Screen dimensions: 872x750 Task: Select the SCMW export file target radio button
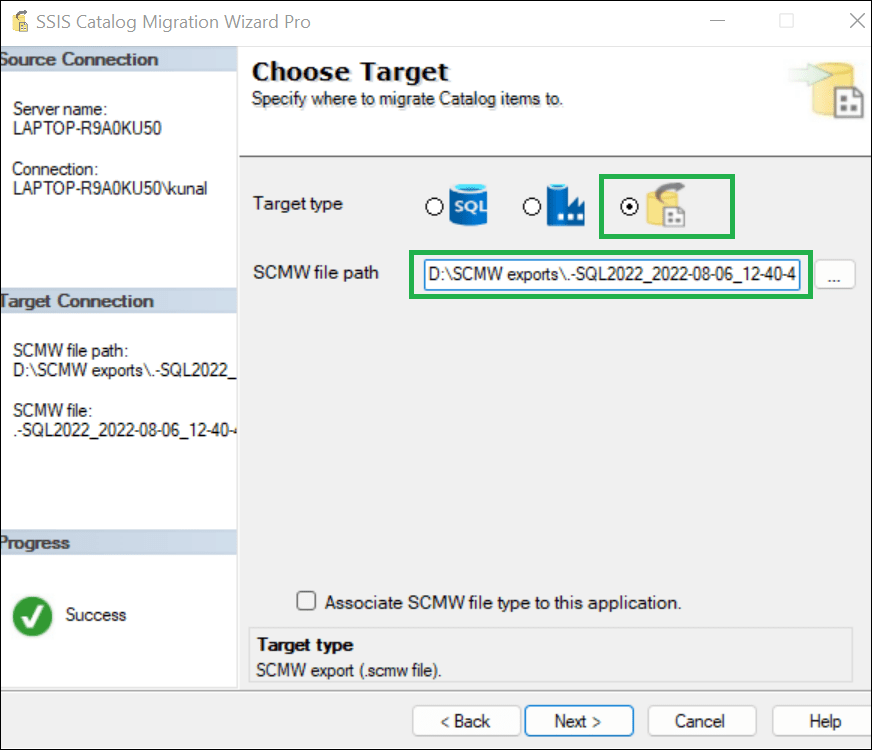click(630, 207)
